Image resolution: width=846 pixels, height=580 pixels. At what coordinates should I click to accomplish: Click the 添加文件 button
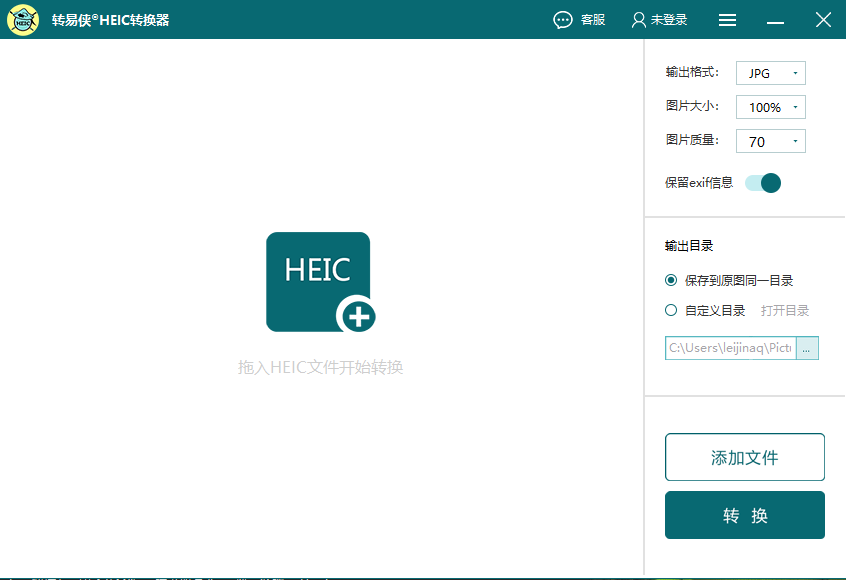745,457
